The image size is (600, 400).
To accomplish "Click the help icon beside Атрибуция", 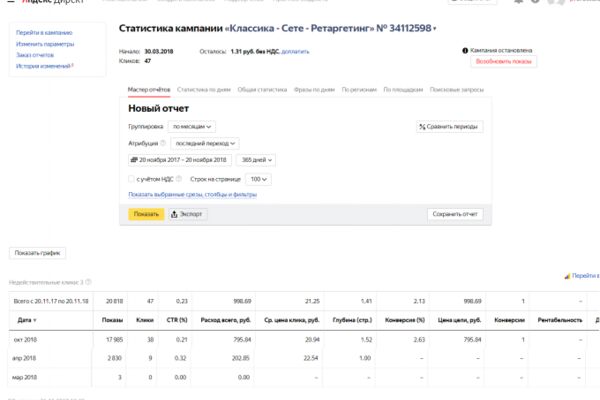I will pos(163,143).
